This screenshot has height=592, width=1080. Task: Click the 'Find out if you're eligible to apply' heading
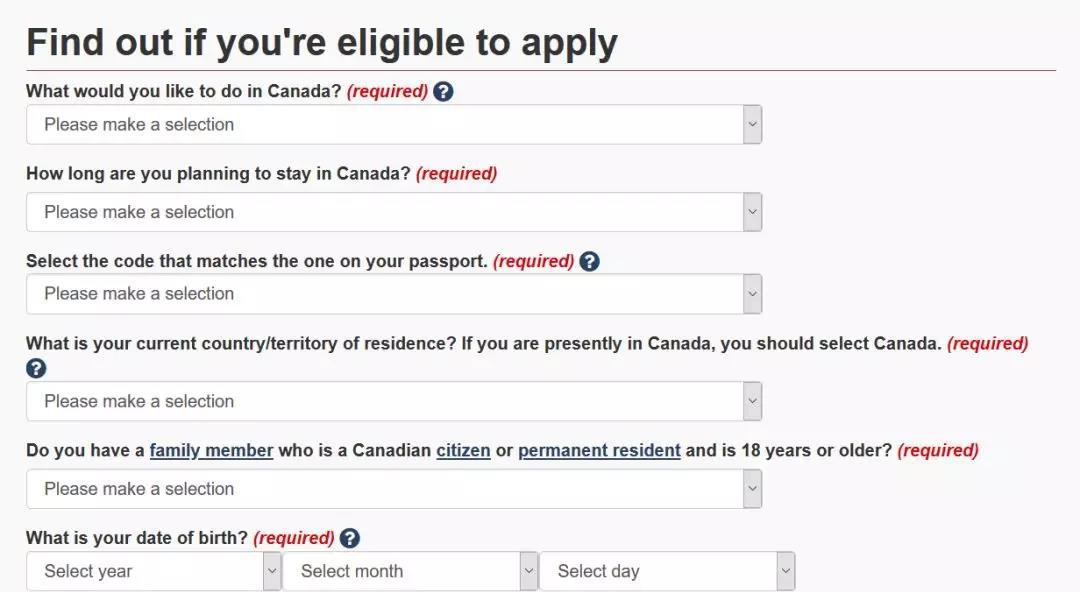tap(322, 43)
